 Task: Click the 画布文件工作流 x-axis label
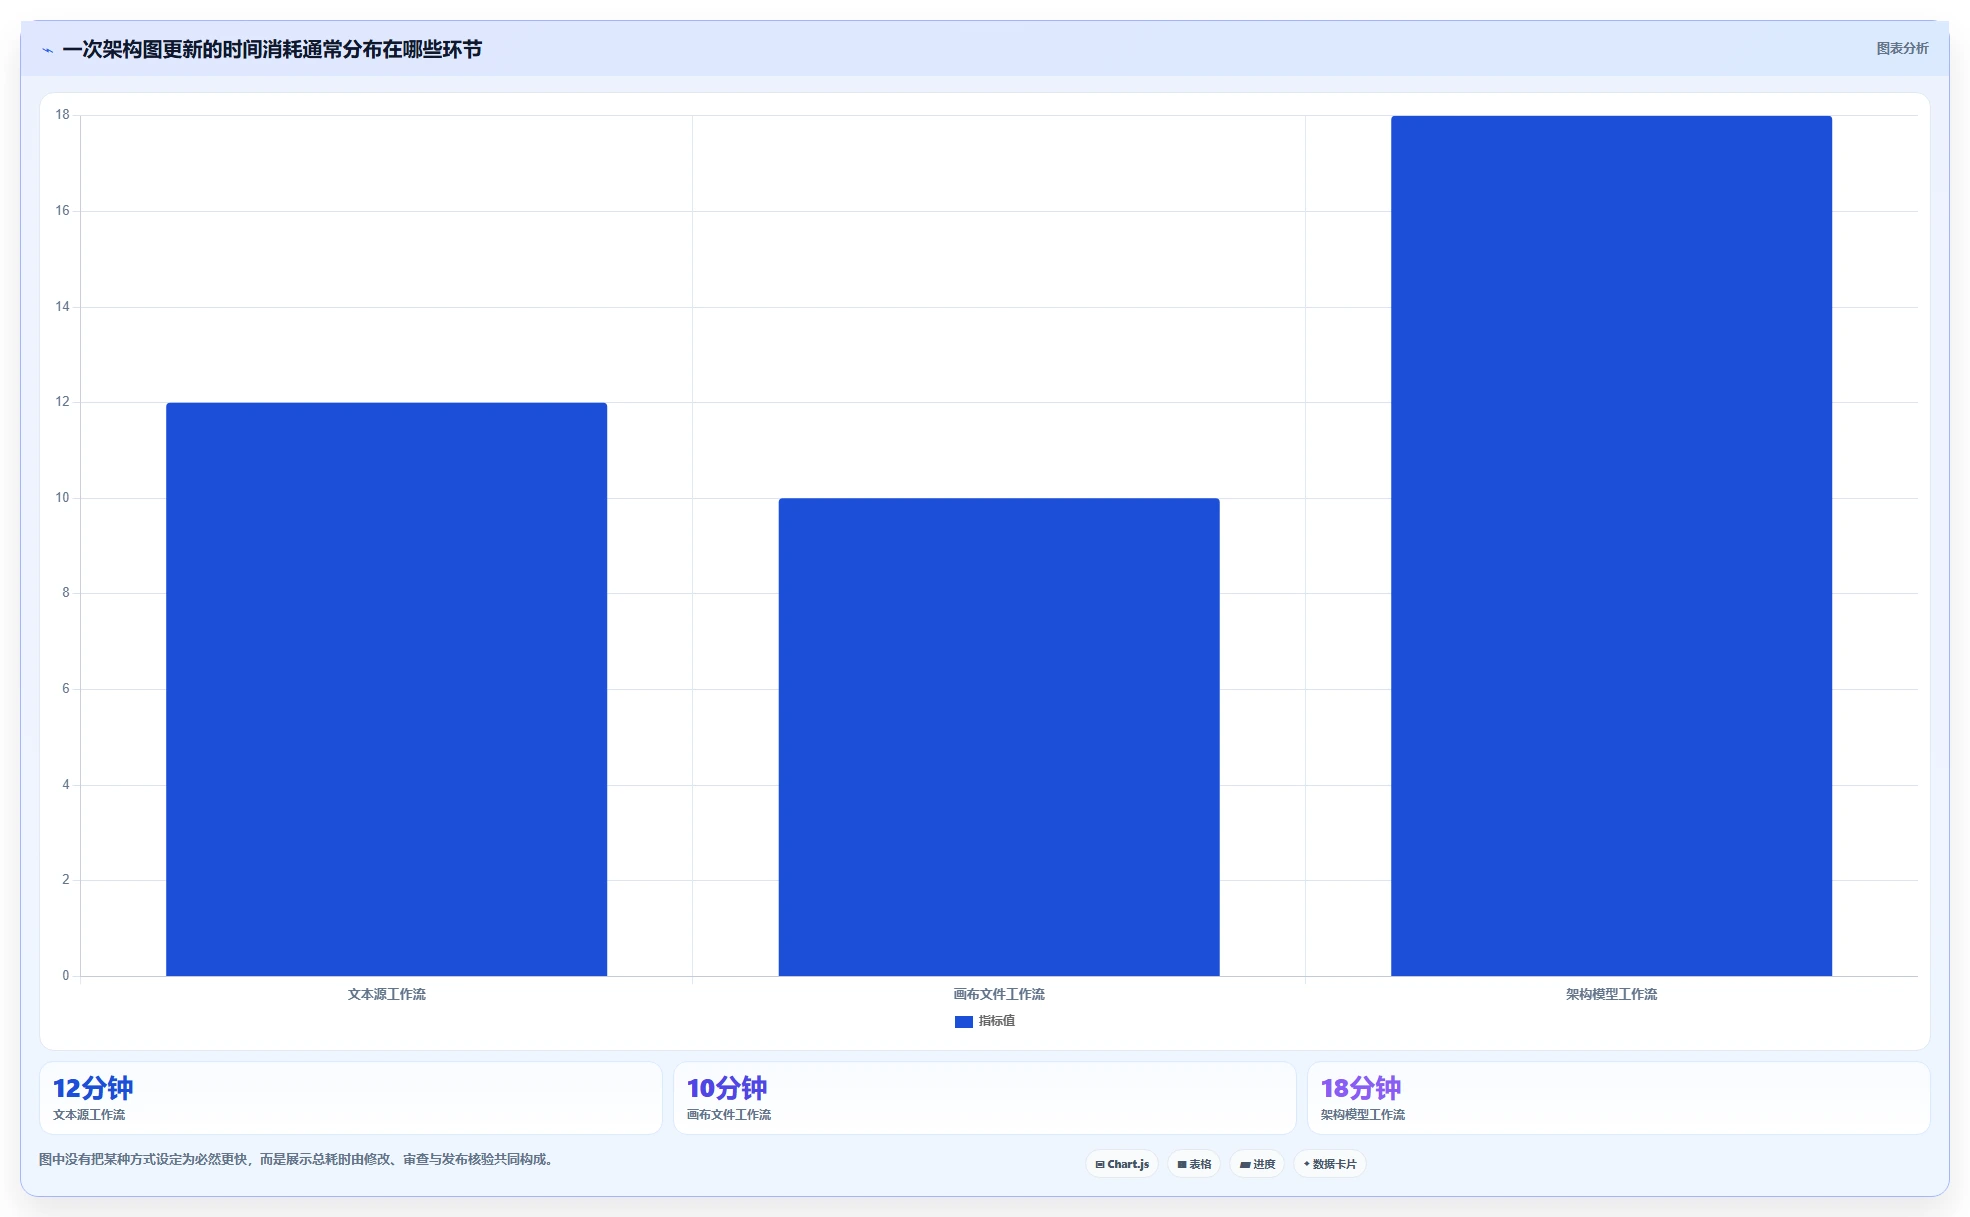click(999, 994)
